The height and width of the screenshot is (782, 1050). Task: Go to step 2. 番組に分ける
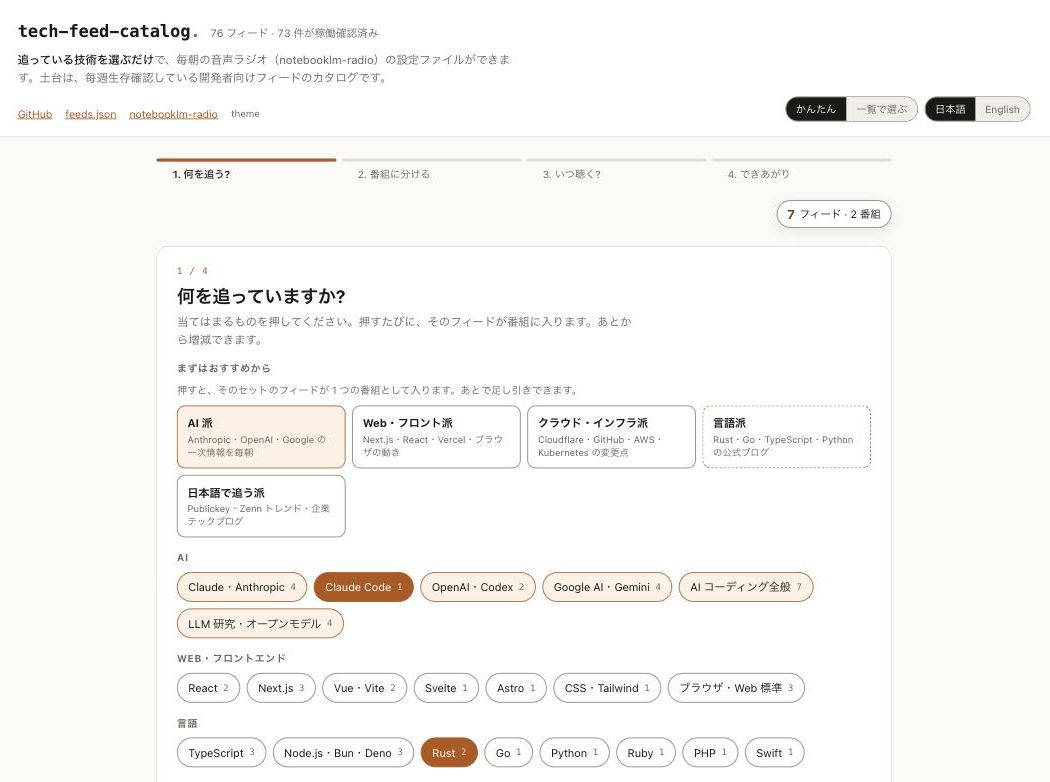(431, 169)
